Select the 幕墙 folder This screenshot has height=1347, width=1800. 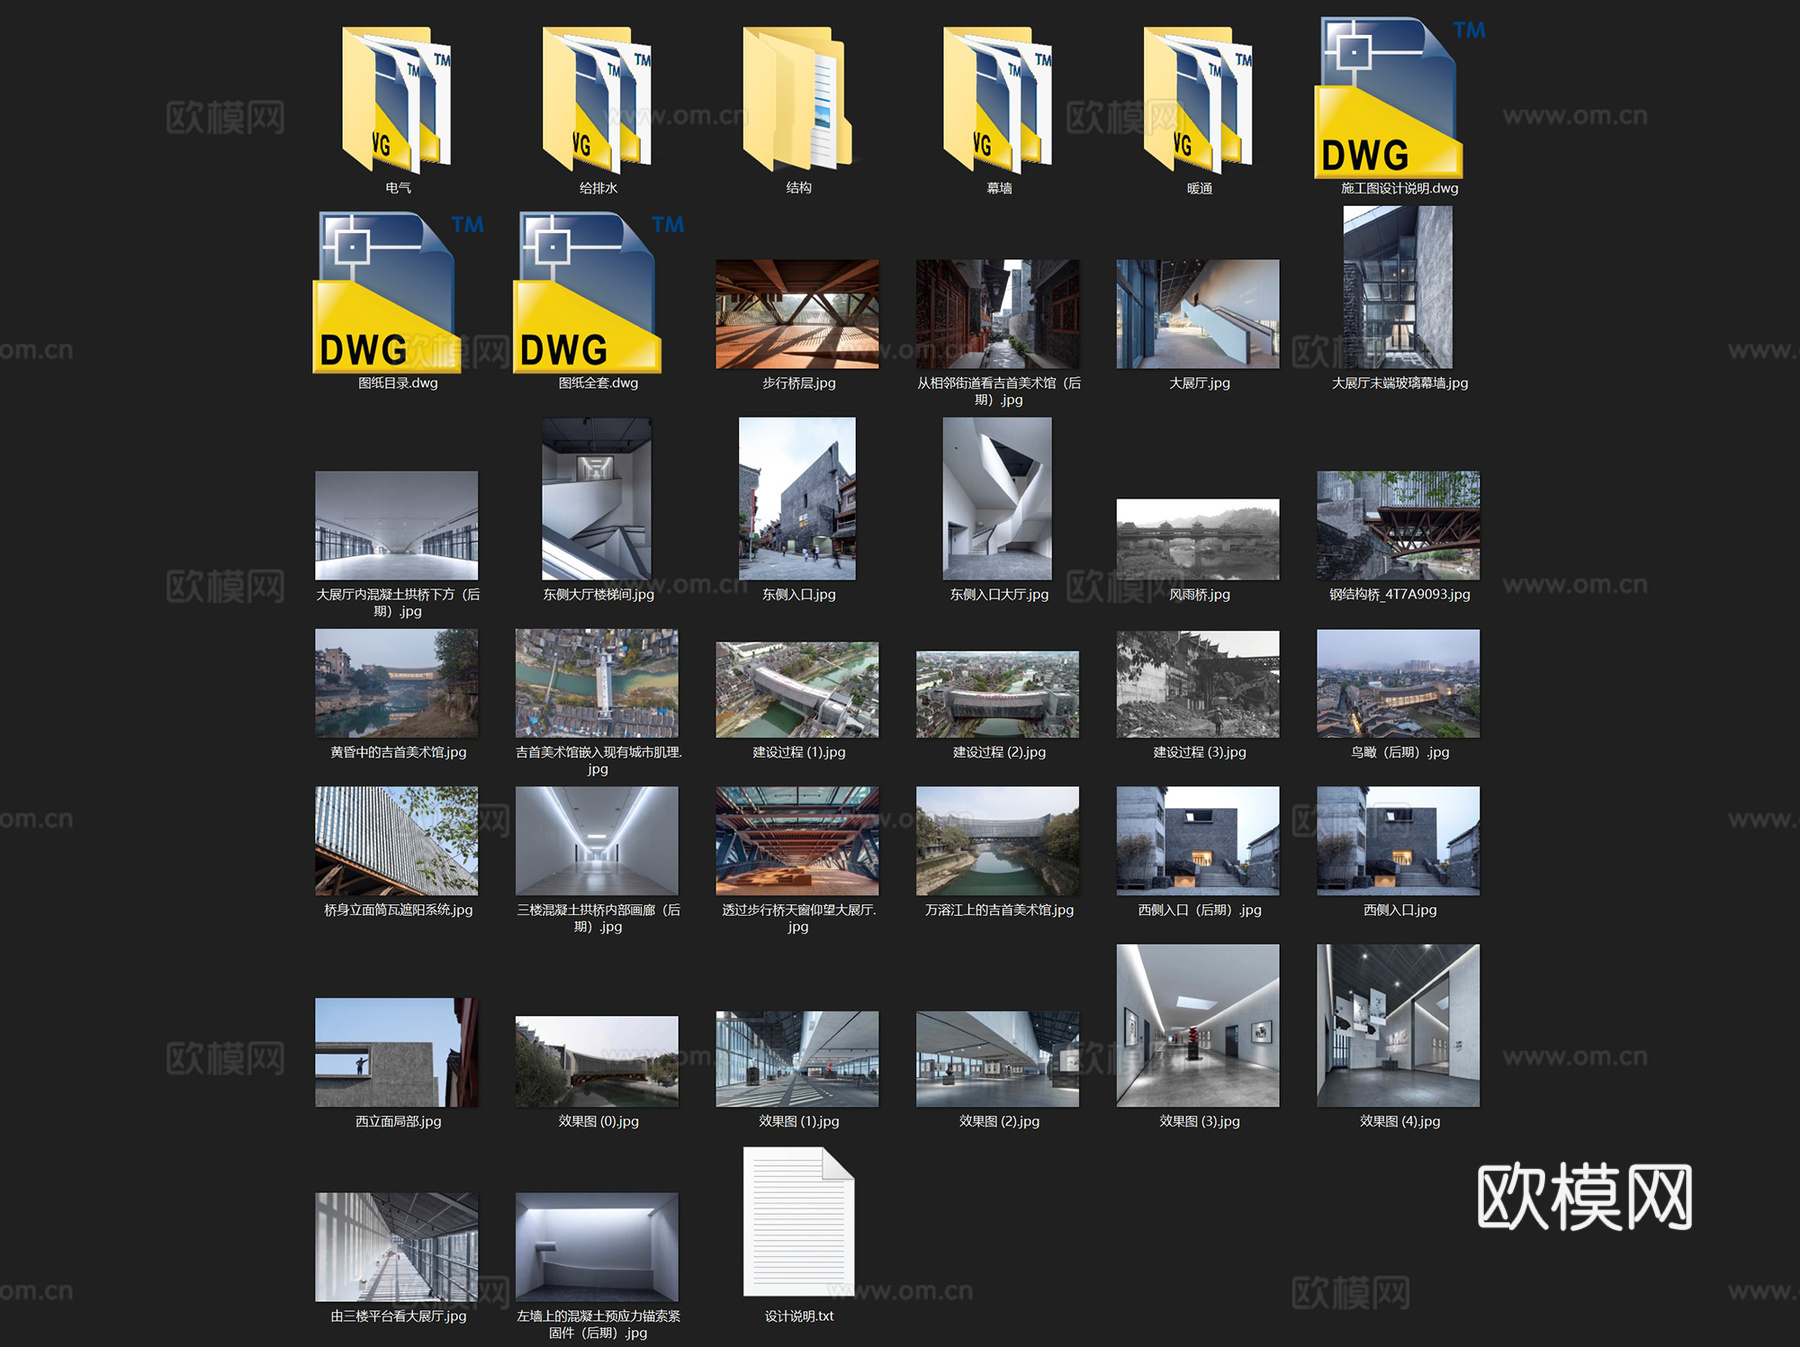[997, 98]
